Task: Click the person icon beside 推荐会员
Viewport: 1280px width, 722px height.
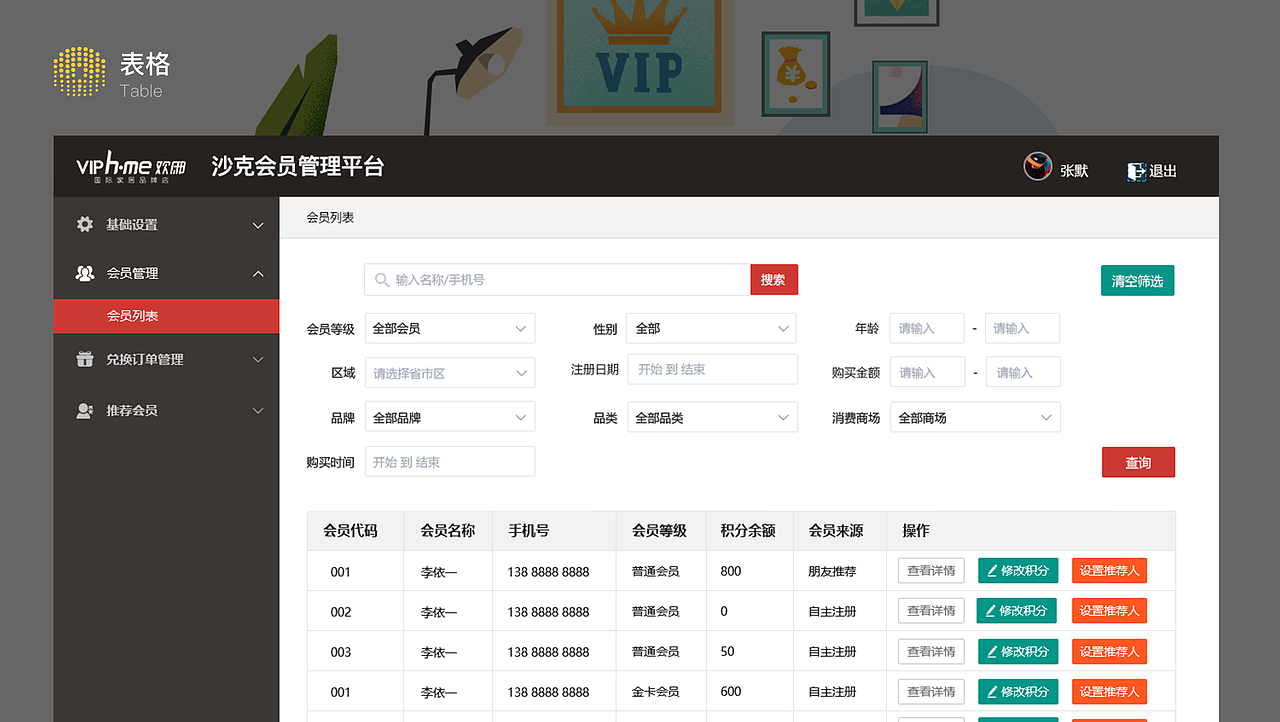Action: (85, 410)
